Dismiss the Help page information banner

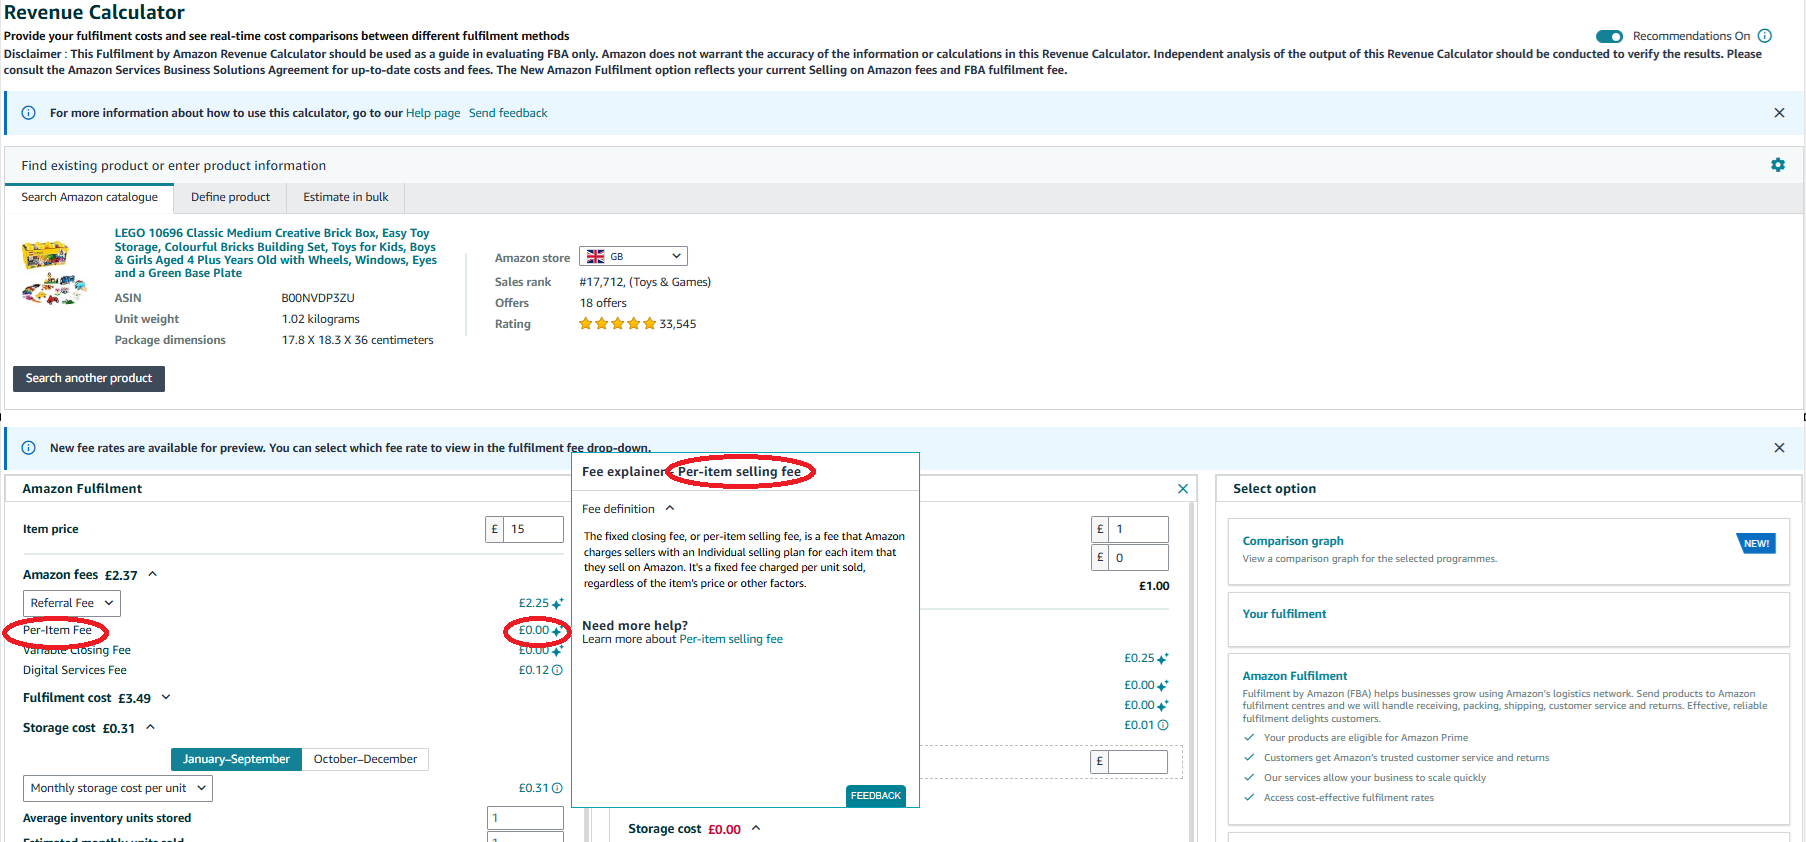tap(1779, 113)
